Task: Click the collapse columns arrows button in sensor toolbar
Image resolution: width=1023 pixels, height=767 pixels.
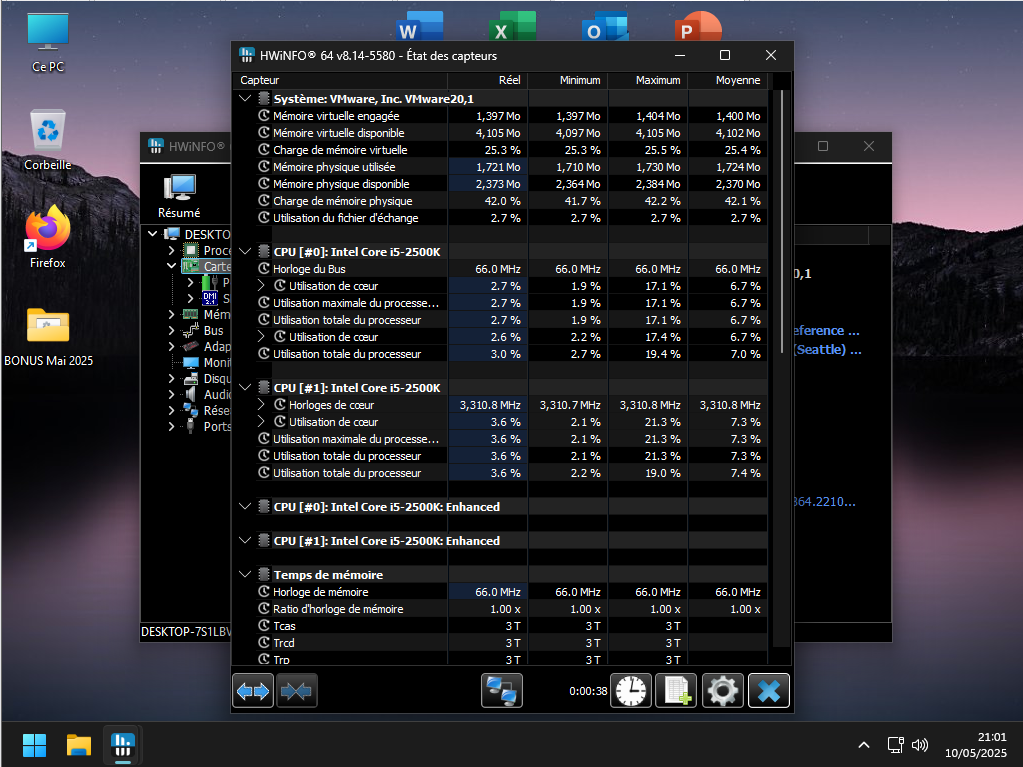Action: coord(297,691)
